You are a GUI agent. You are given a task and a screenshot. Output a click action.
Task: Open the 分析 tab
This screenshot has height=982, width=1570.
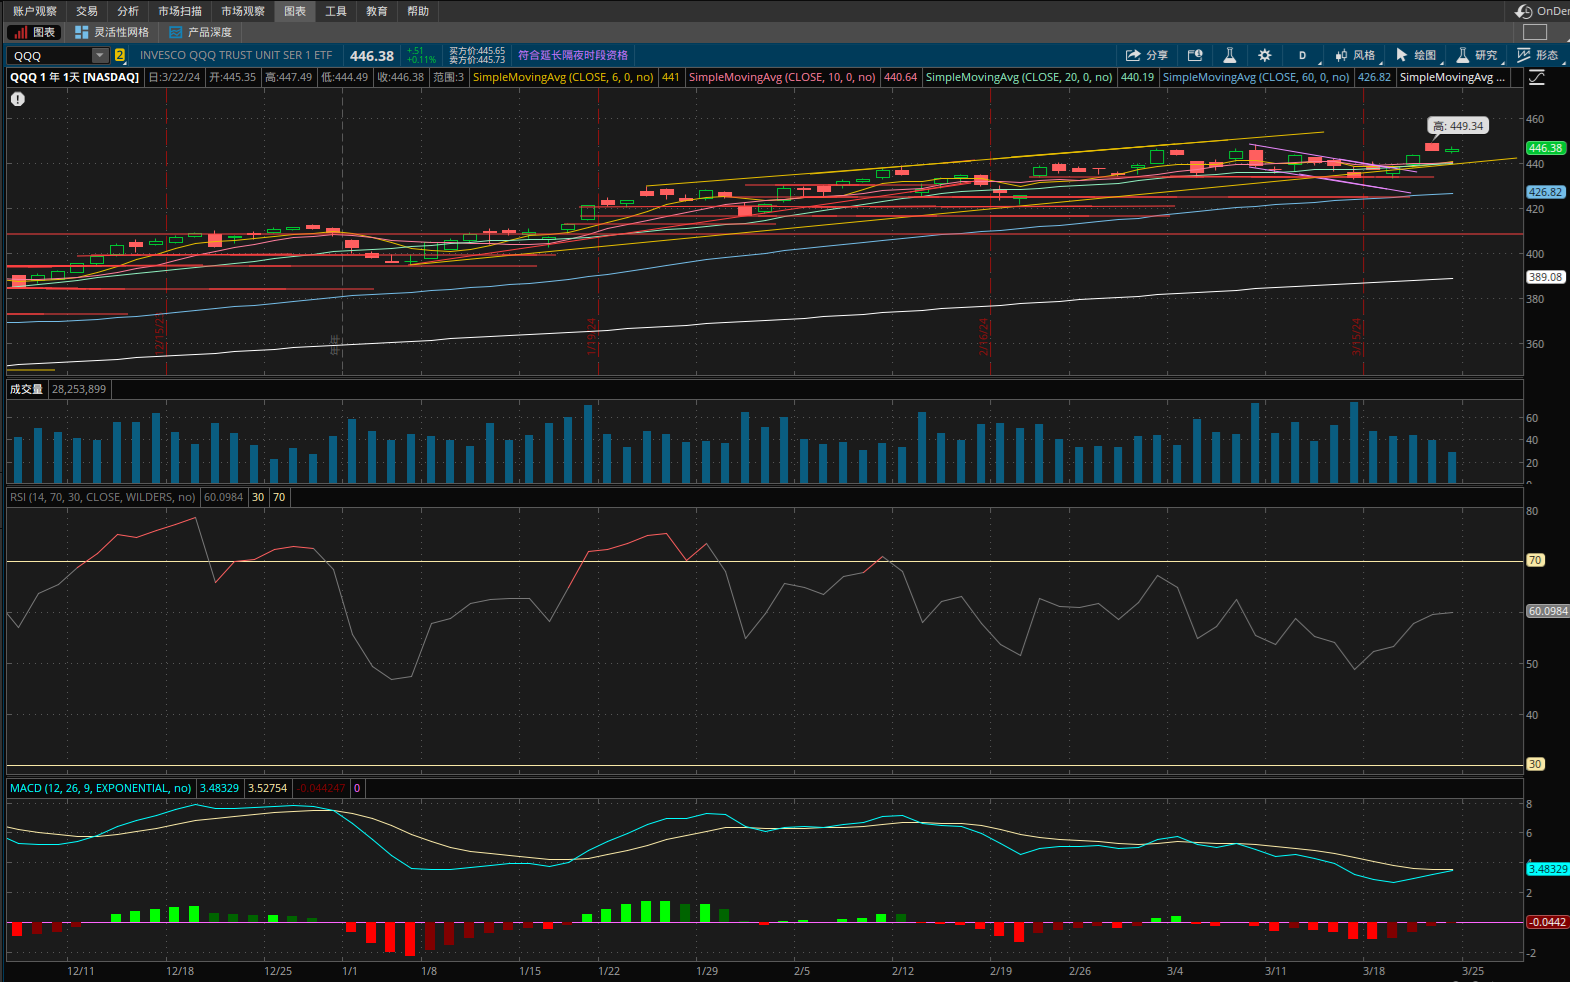(128, 11)
